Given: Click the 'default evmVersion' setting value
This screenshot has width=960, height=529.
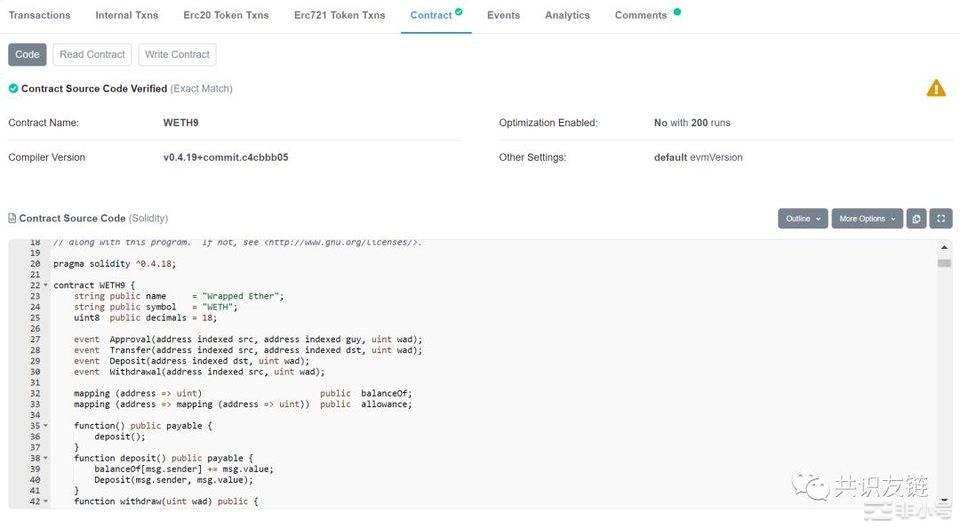Looking at the screenshot, I should coord(698,157).
